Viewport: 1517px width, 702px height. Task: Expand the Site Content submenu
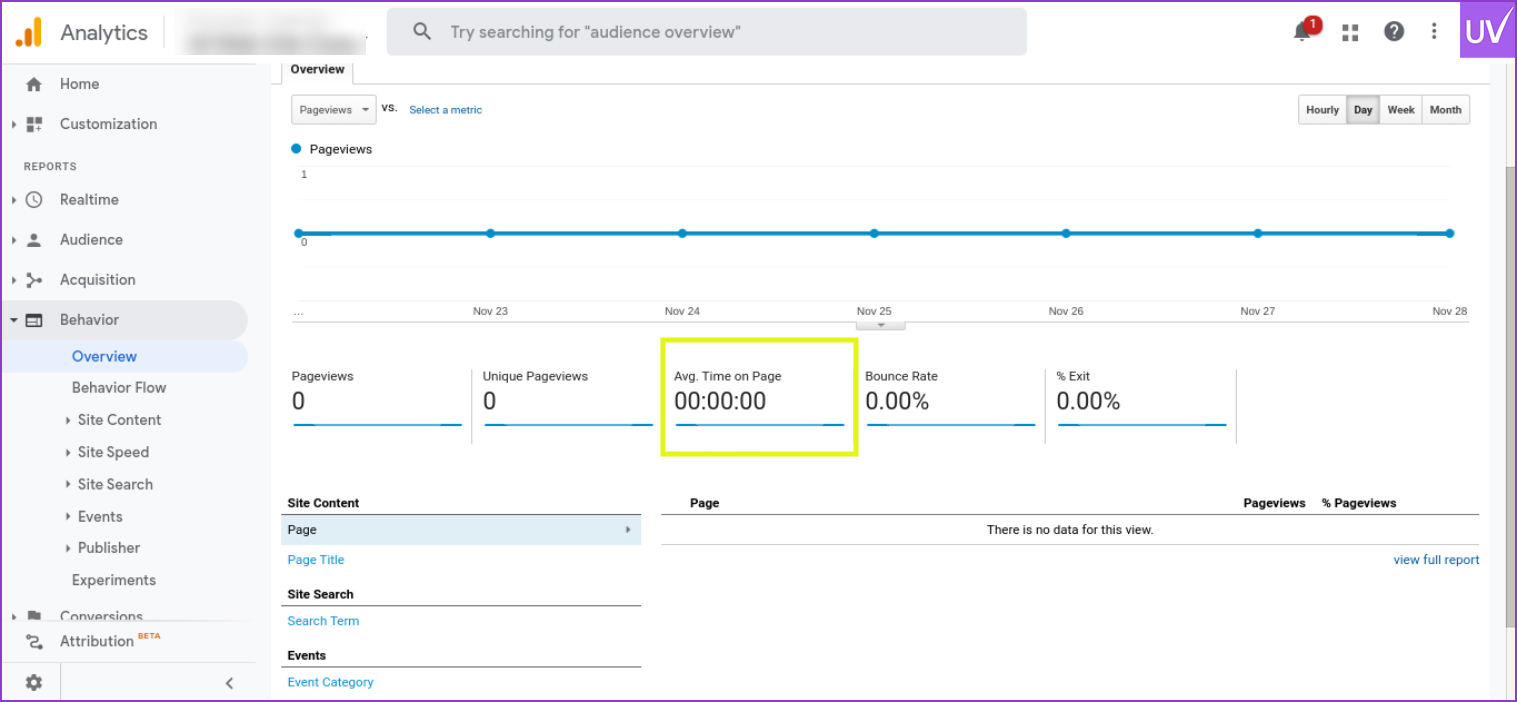coord(118,420)
